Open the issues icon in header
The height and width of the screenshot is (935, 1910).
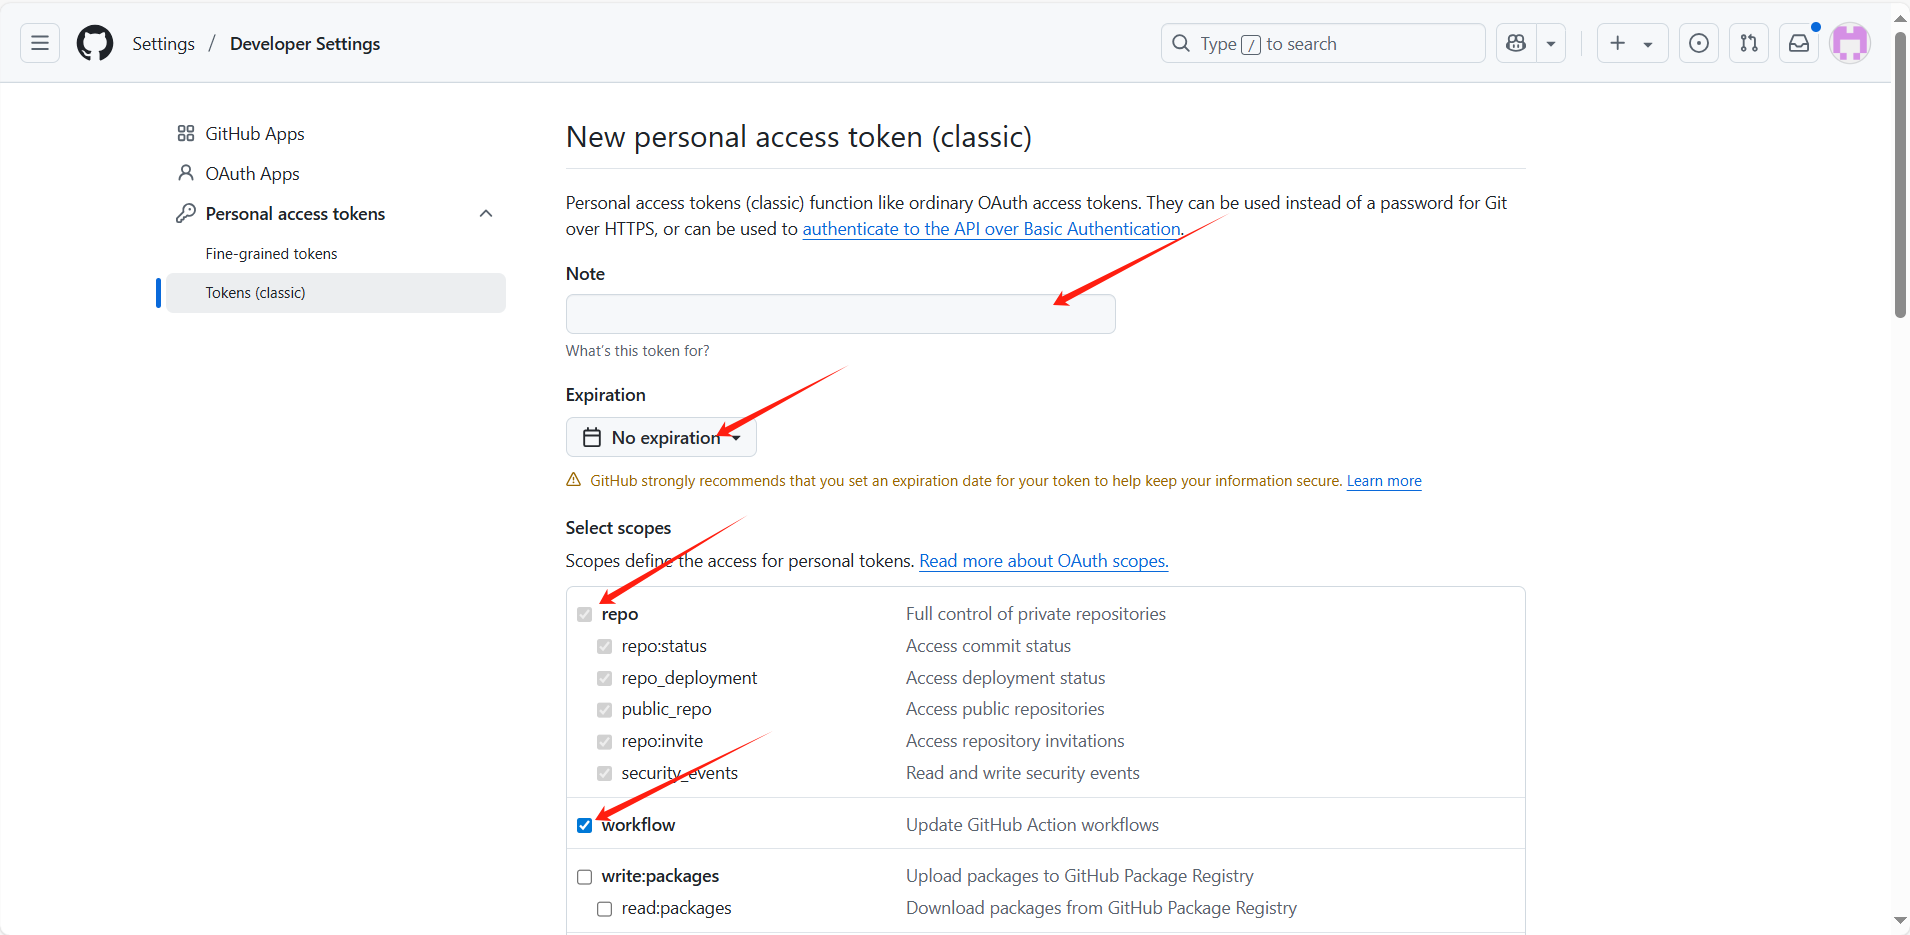tap(1698, 43)
